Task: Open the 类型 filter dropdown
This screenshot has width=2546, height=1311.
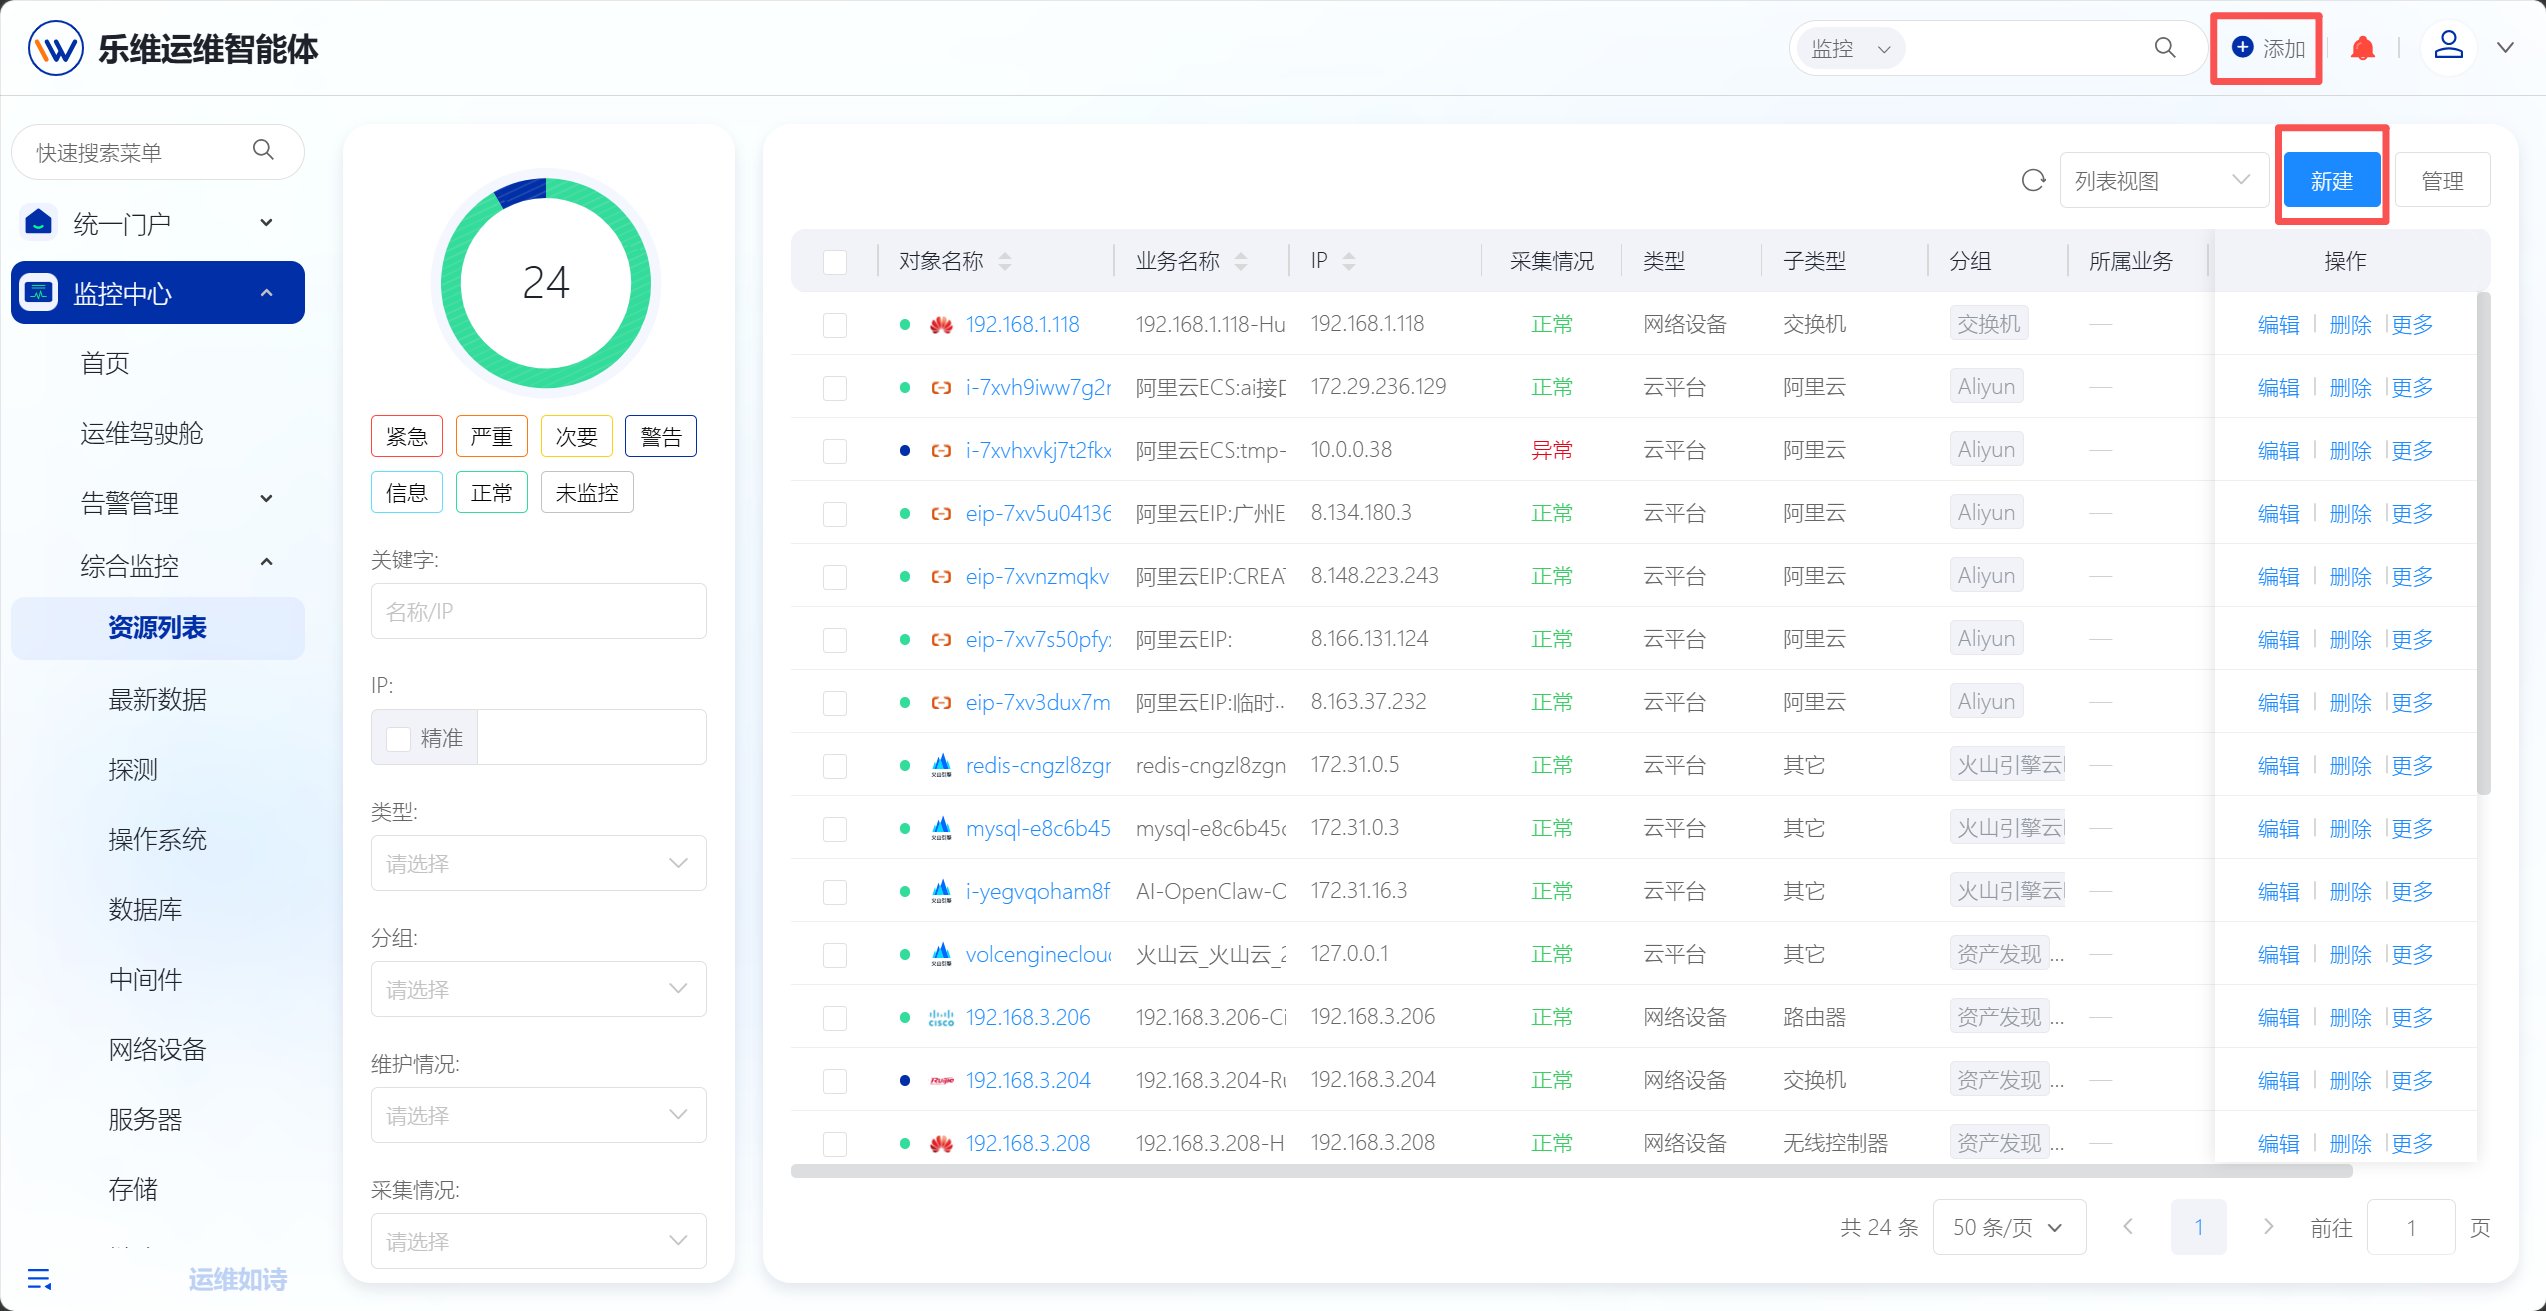Action: 538,863
